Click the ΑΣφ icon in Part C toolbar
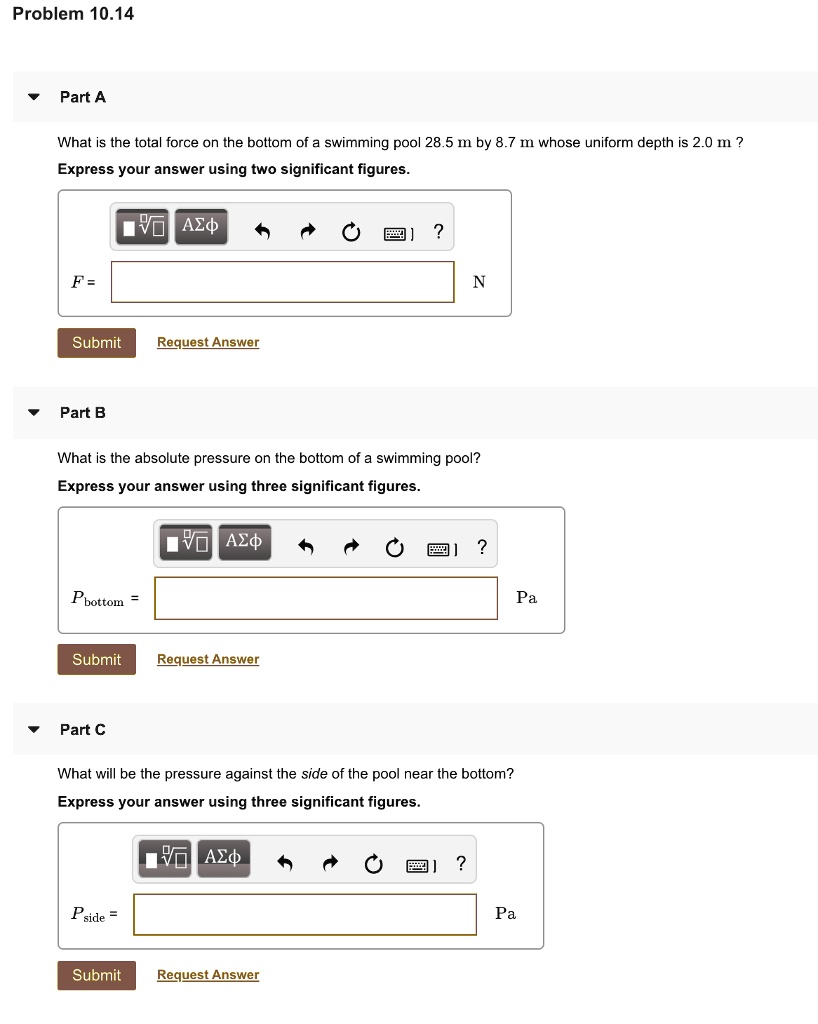818x1024 pixels. tap(222, 857)
